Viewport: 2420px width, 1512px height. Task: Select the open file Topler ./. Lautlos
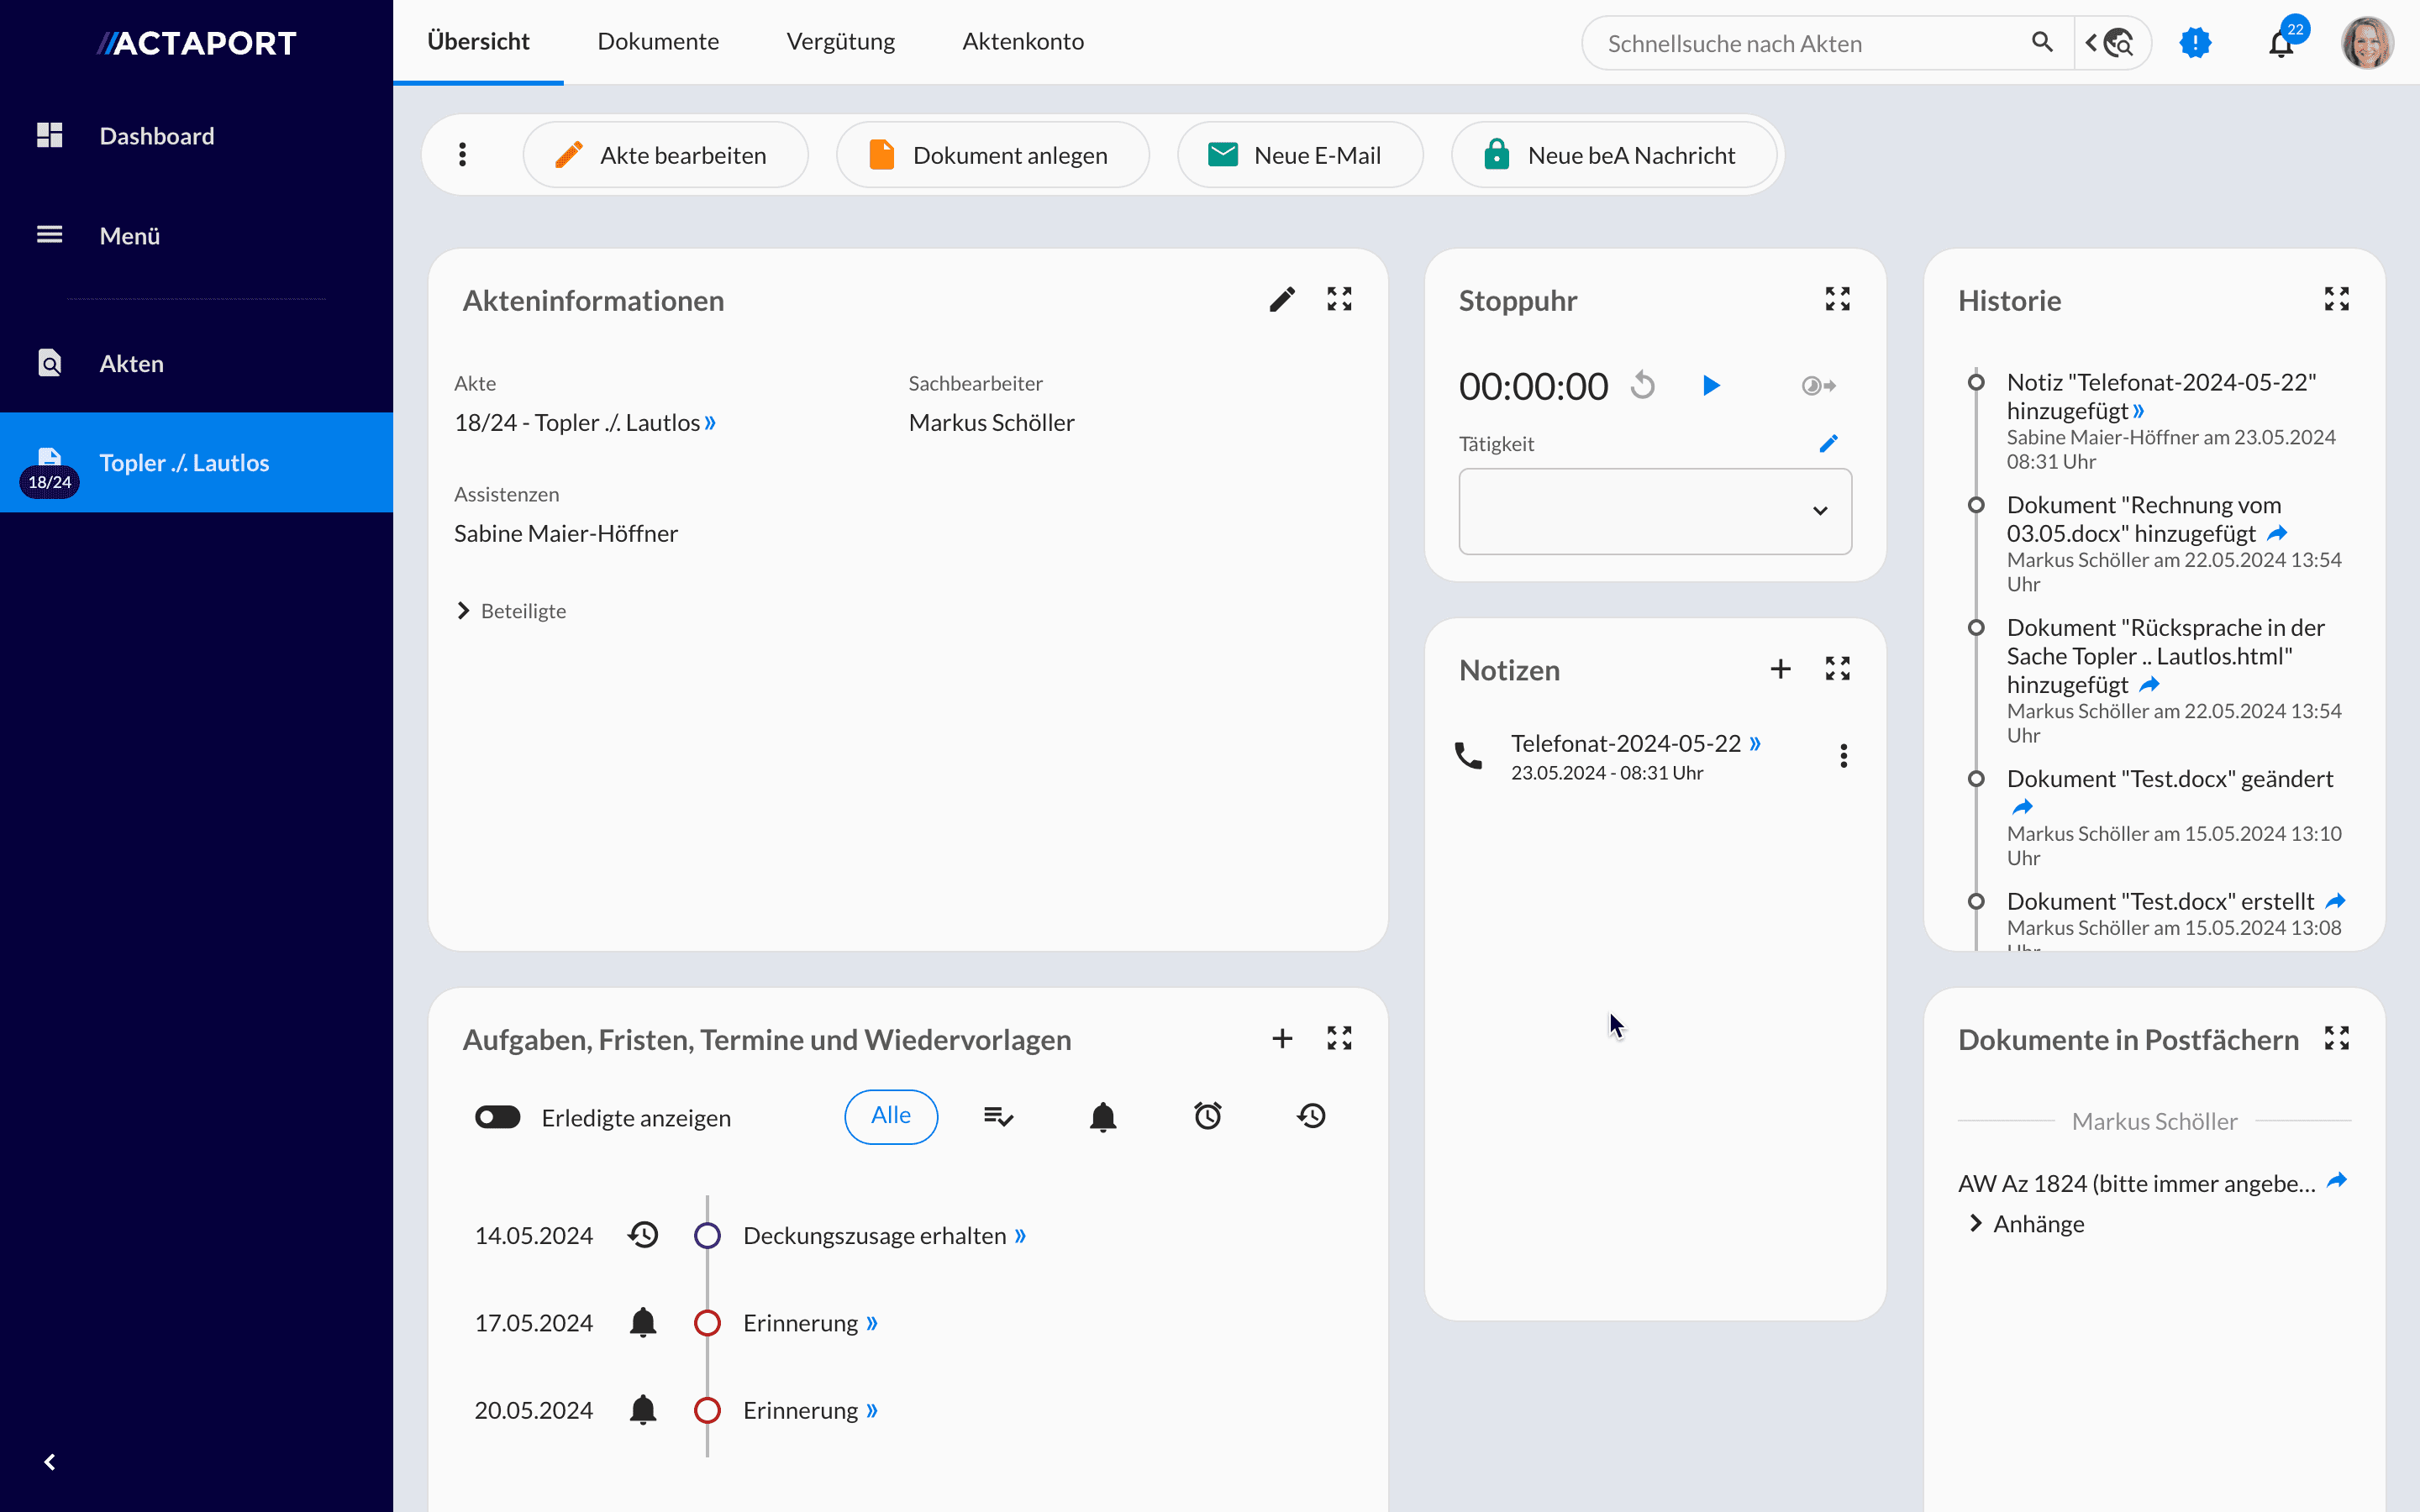pos(196,462)
